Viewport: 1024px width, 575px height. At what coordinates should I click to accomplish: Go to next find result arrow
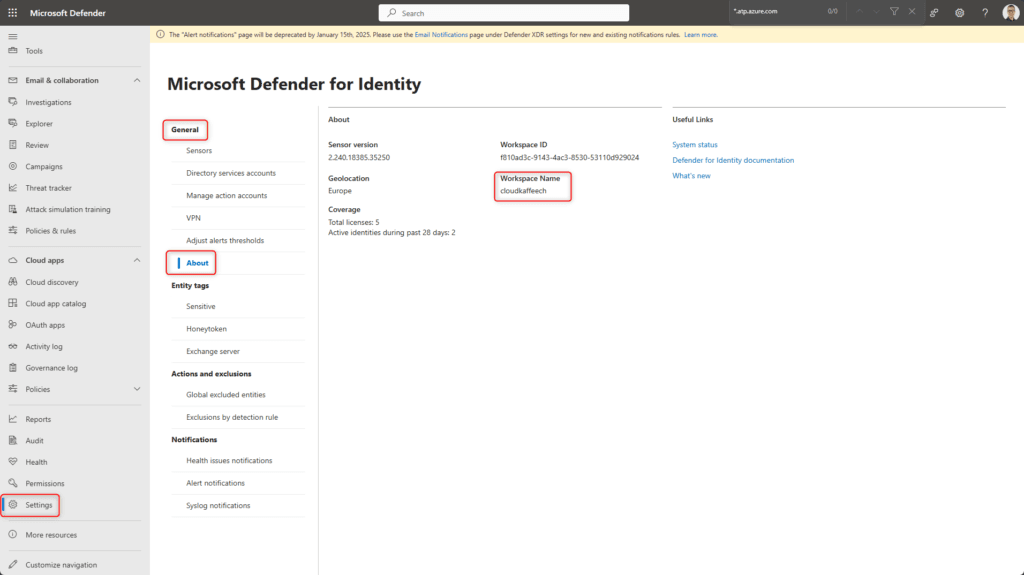(876, 11)
